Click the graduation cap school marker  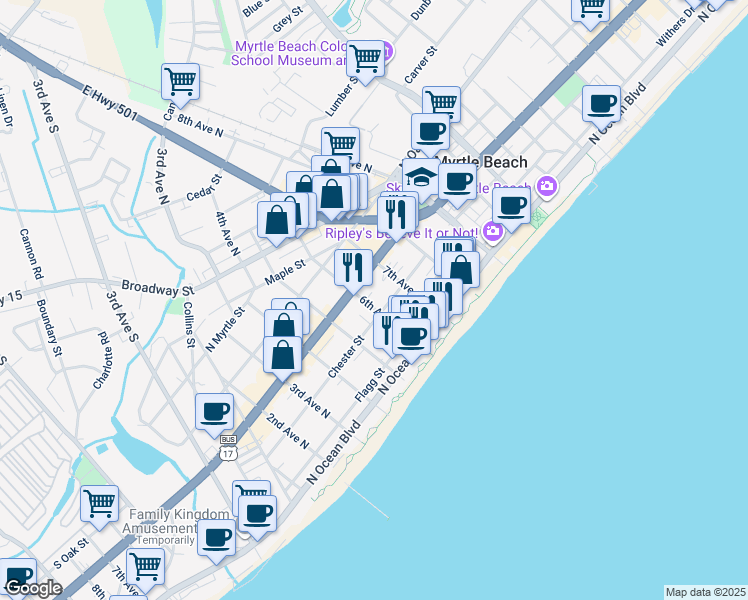coord(421,176)
